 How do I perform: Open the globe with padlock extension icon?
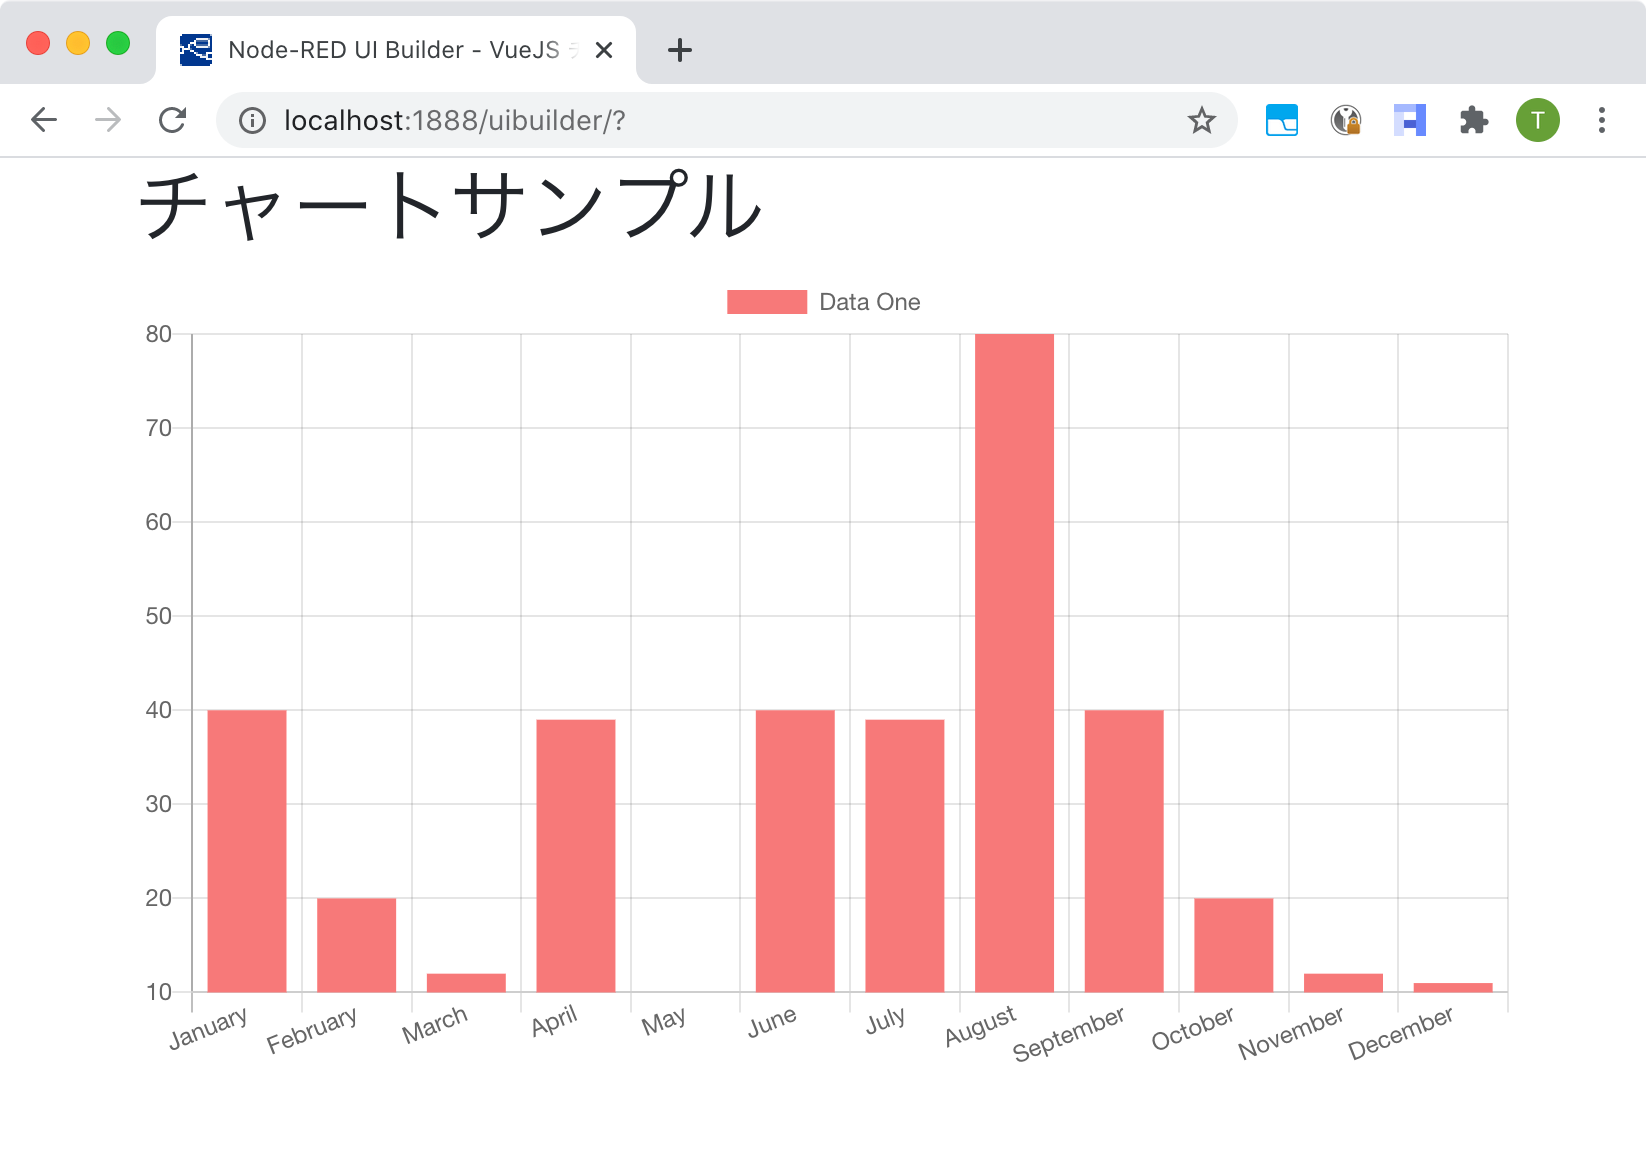1346,120
